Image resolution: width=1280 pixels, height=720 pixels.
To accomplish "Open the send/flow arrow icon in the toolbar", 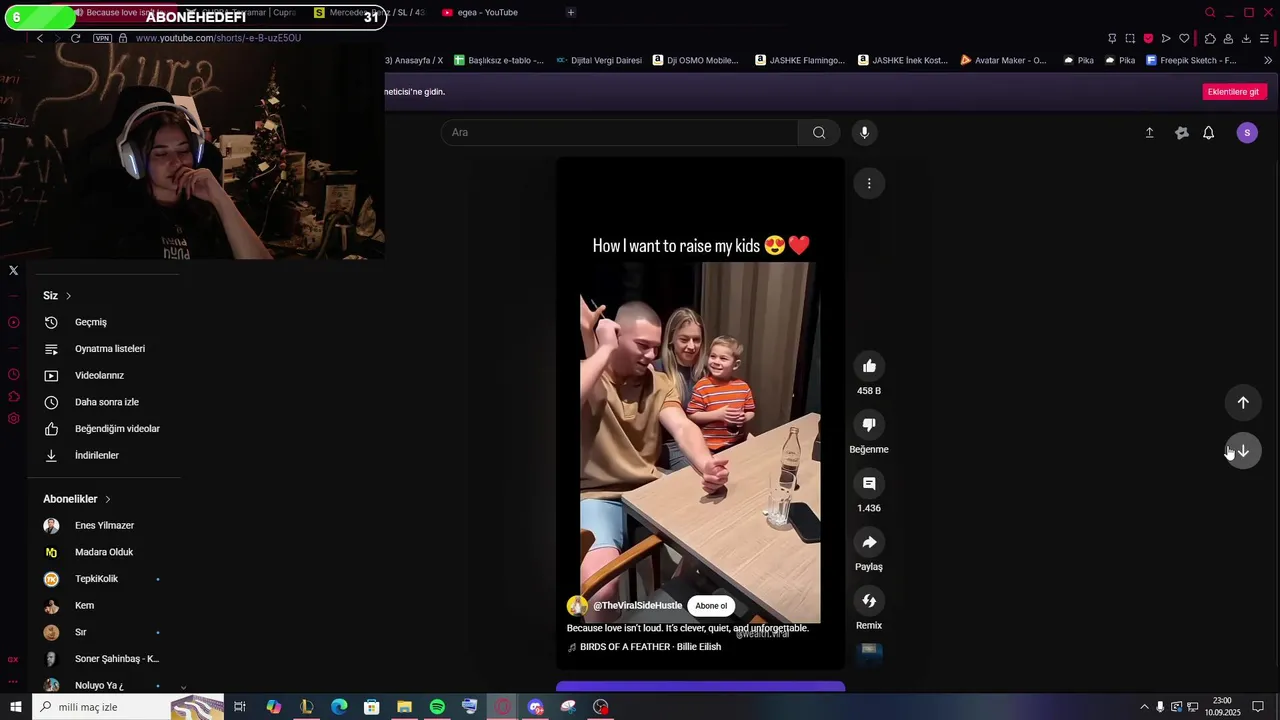I will click(x=1166, y=38).
